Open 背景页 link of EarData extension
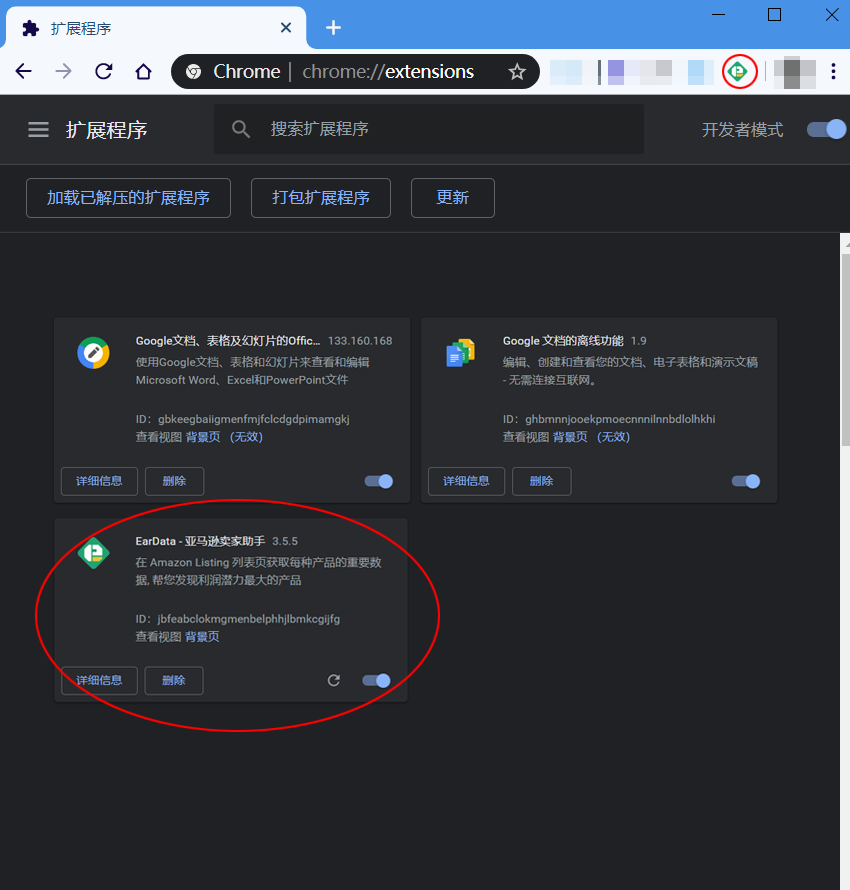Screen dimensions: 850x890 [202, 637]
